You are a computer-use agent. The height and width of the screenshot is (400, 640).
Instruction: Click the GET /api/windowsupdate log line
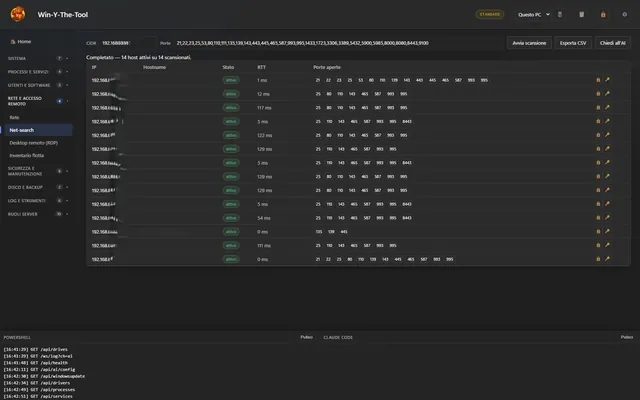[44, 376]
